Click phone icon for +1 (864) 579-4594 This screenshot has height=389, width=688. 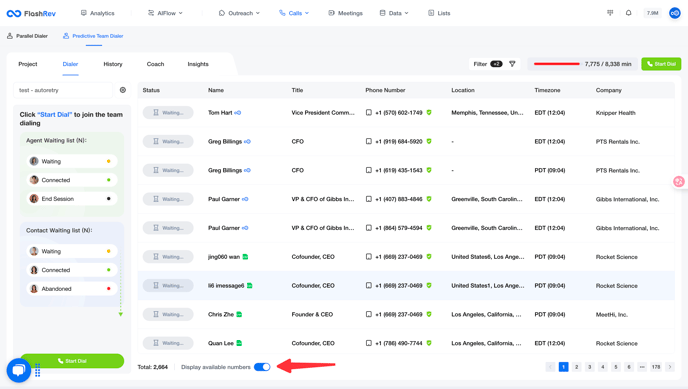(x=369, y=228)
